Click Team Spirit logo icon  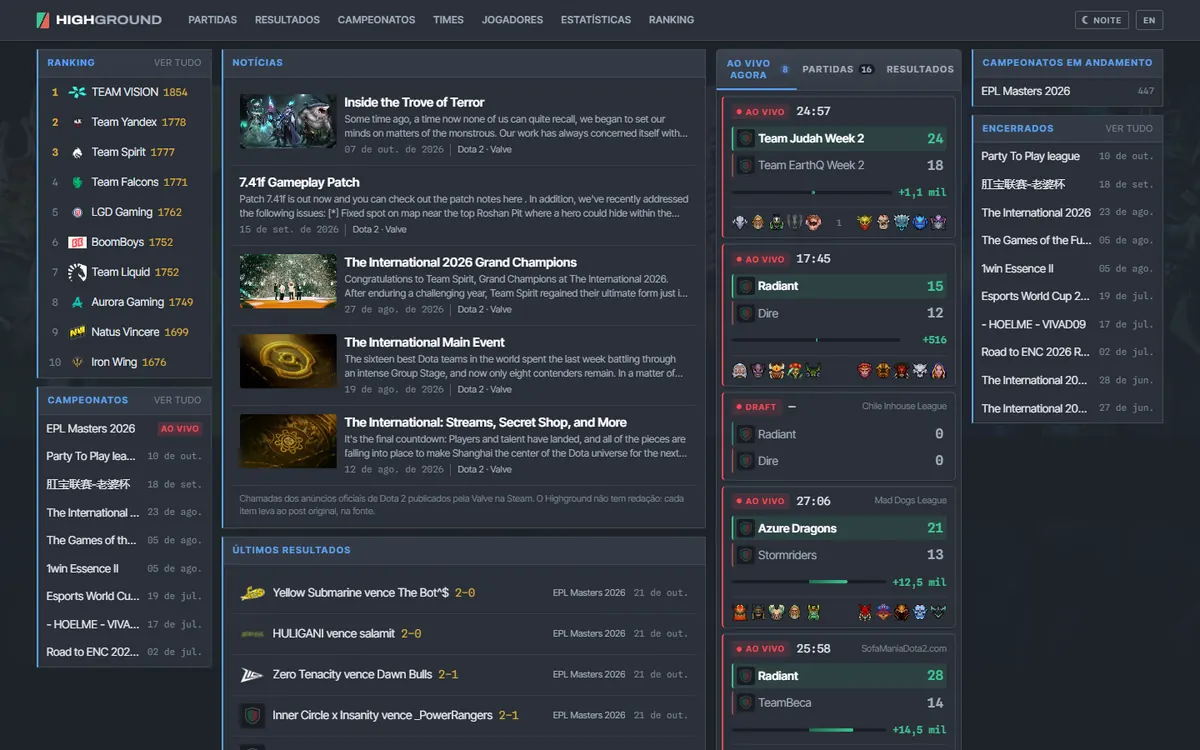tap(77, 152)
